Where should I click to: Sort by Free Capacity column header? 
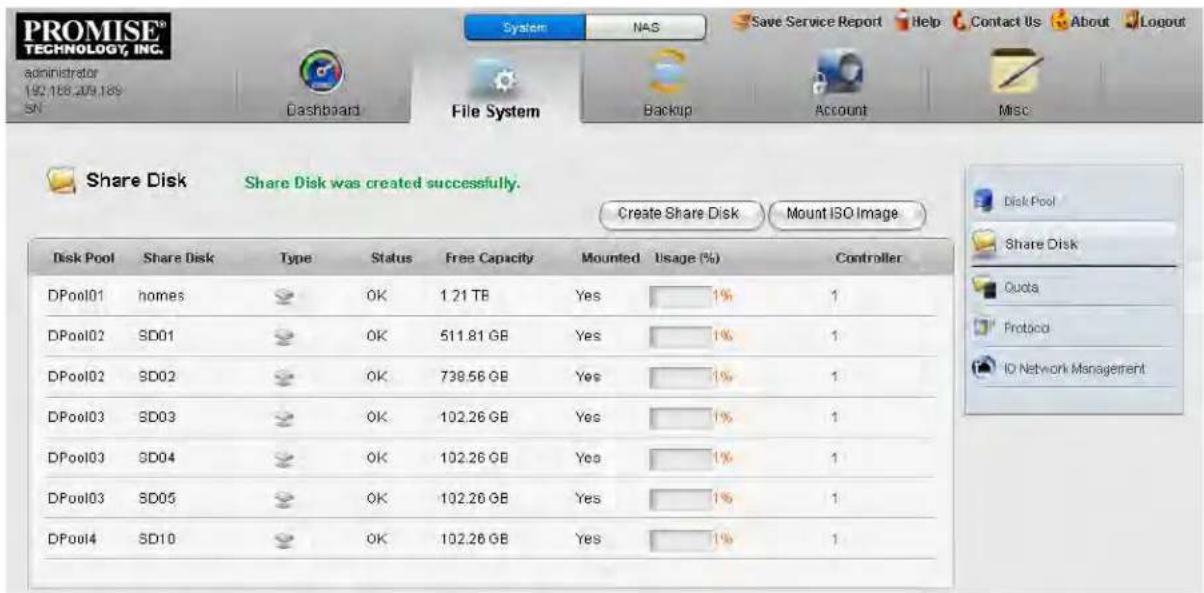tap(488, 259)
